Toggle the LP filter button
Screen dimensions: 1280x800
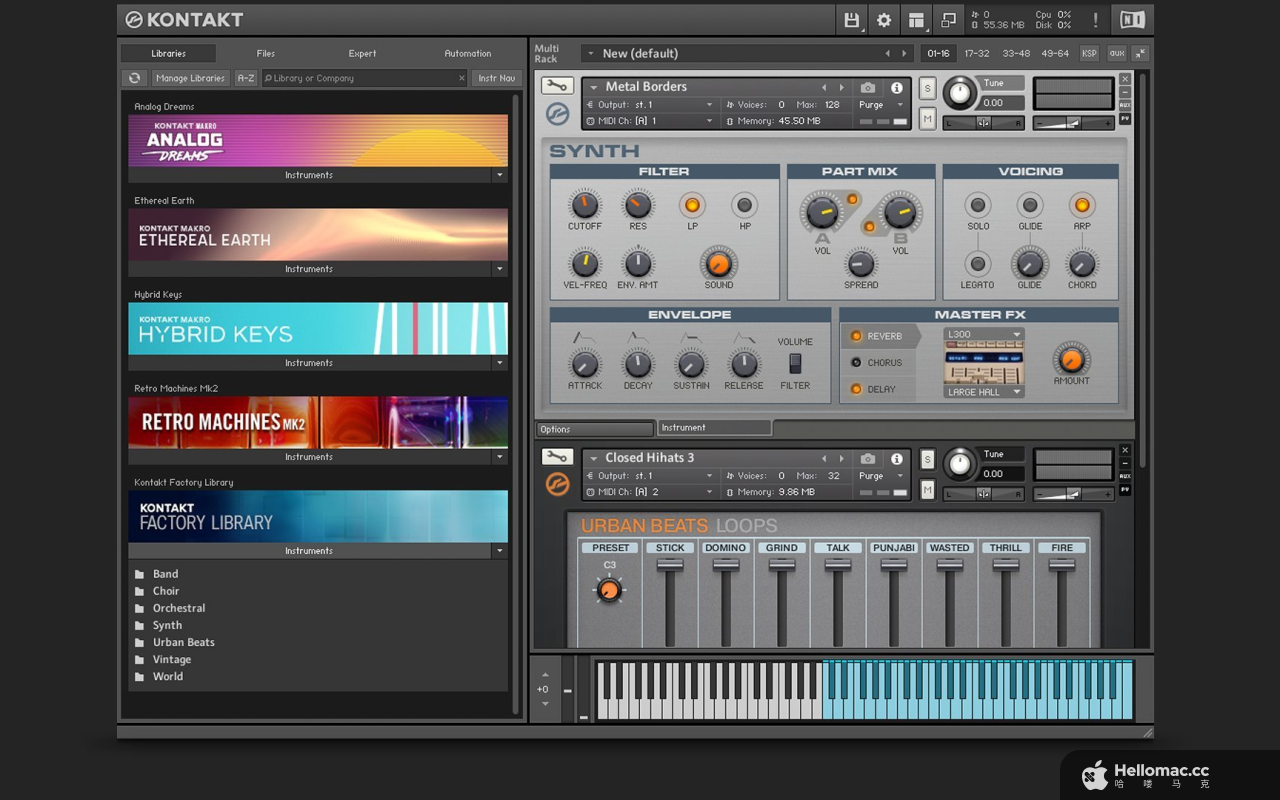(x=692, y=205)
